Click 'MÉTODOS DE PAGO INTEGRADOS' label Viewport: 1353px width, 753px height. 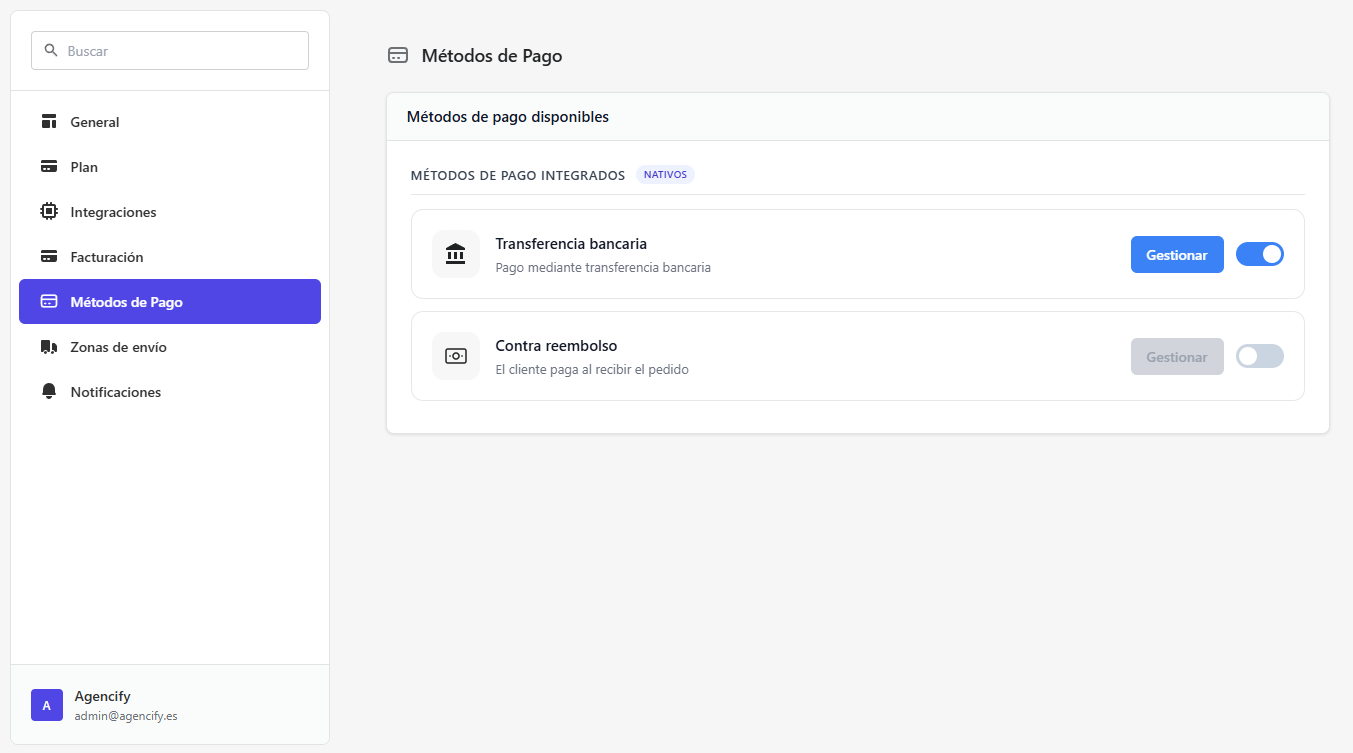click(518, 175)
